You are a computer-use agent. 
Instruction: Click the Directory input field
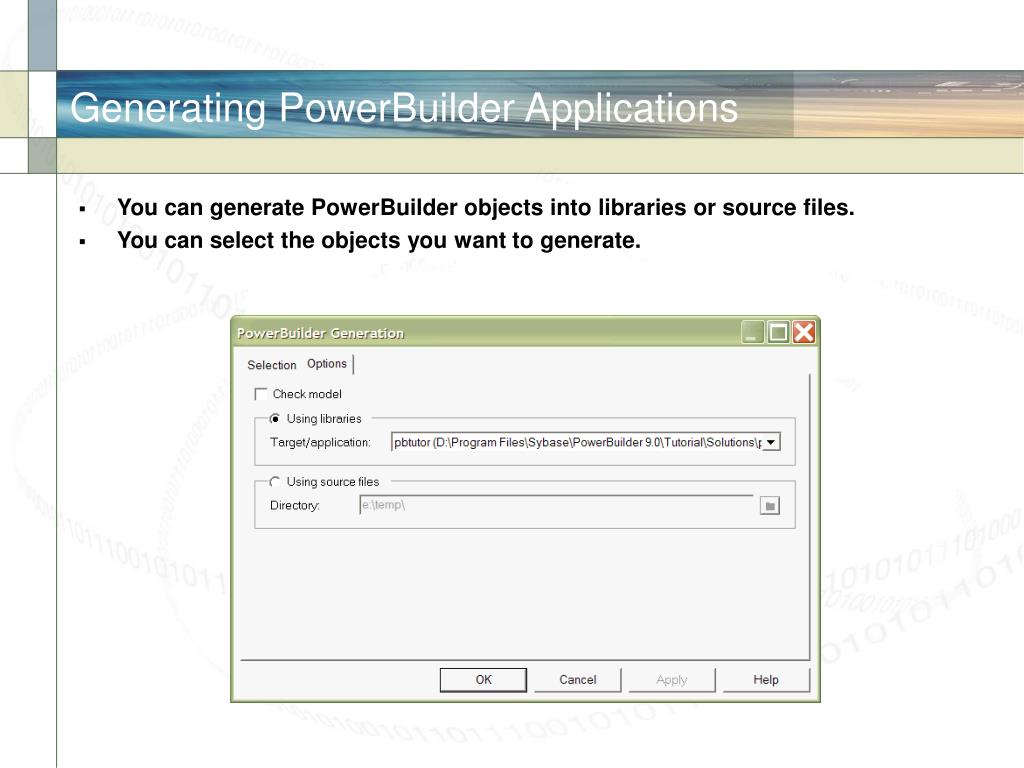click(556, 505)
